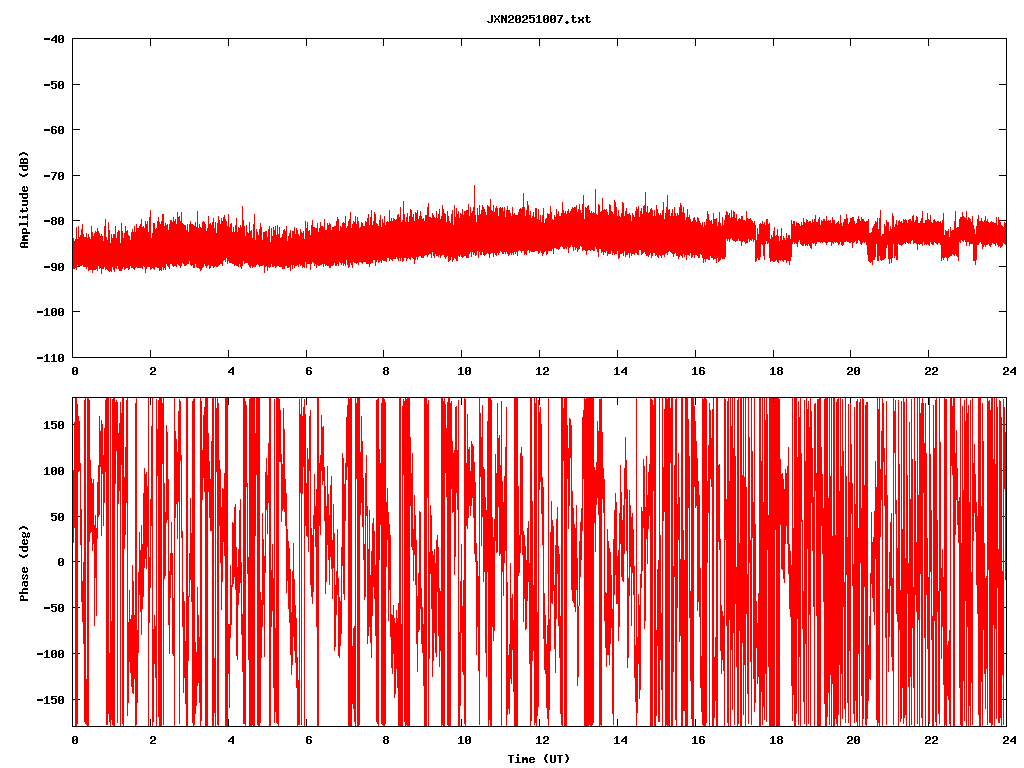Click hour 6 under the phase plot

point(307,740)
